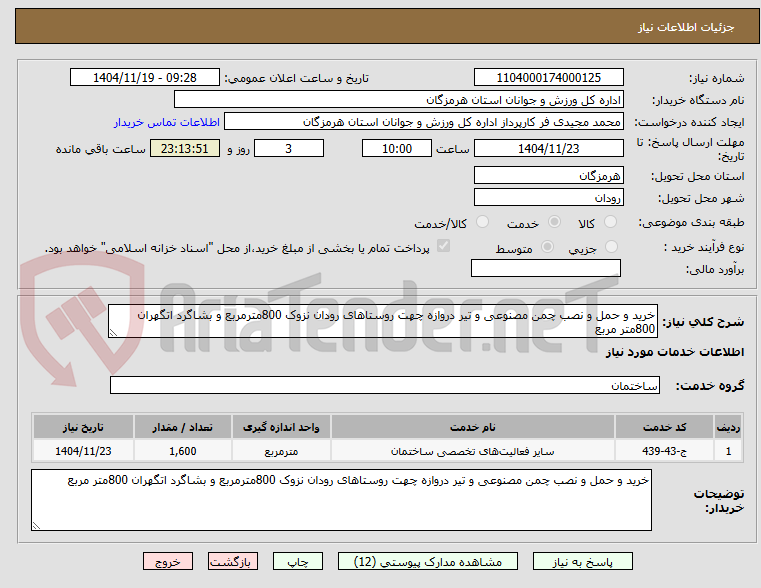This screenshot has height=588, width=761.
Task: Click the empty برآورد مالی field
Action: click(546, 268)
